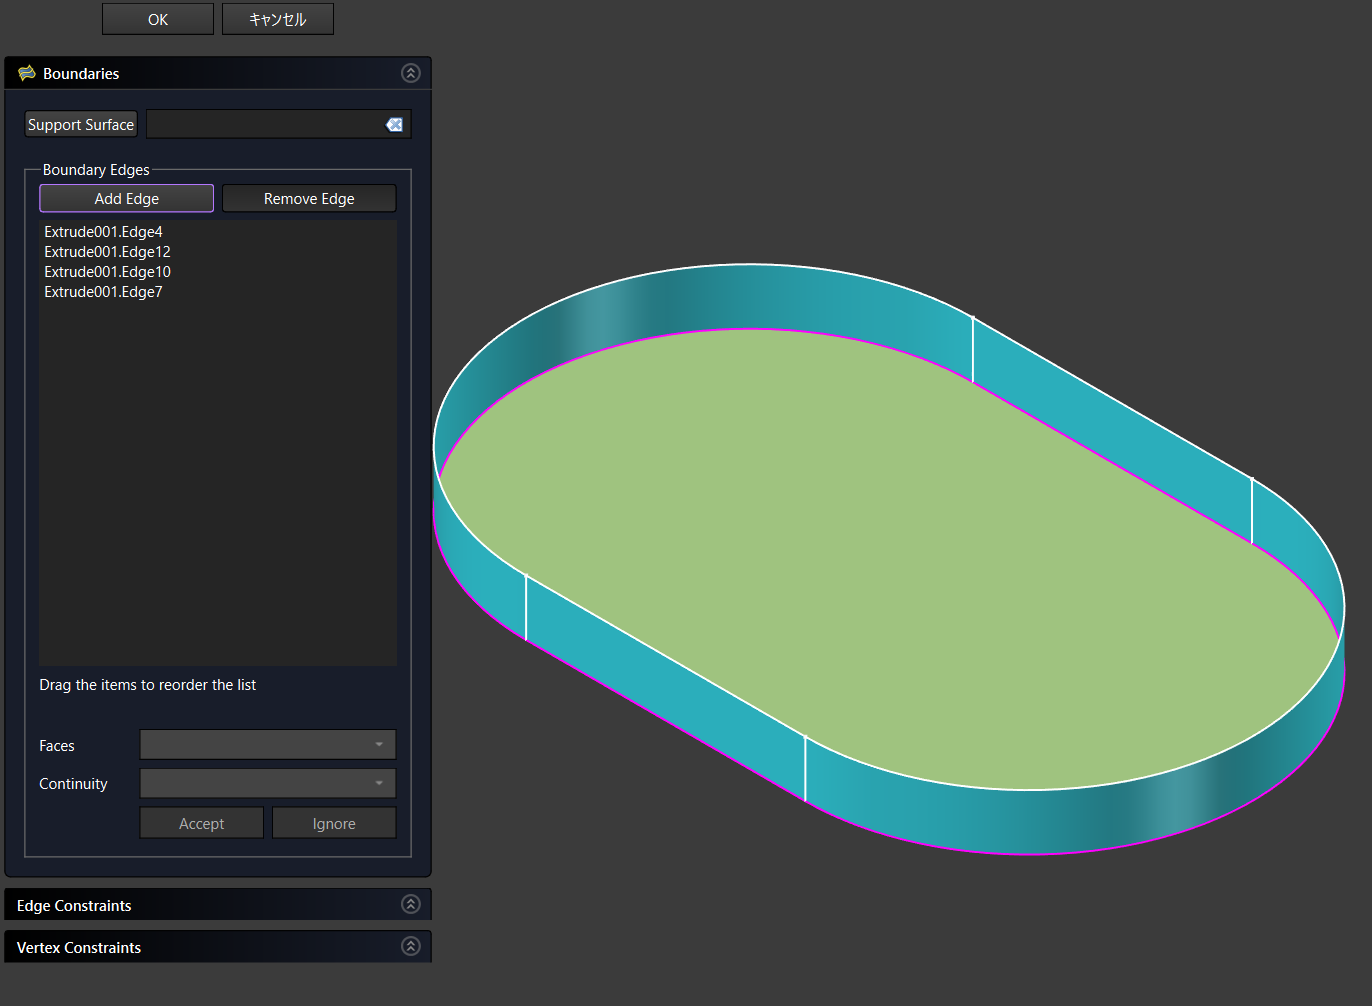Click the OK button
The height and width of the screenshot is (1006, 1372).
157,19
